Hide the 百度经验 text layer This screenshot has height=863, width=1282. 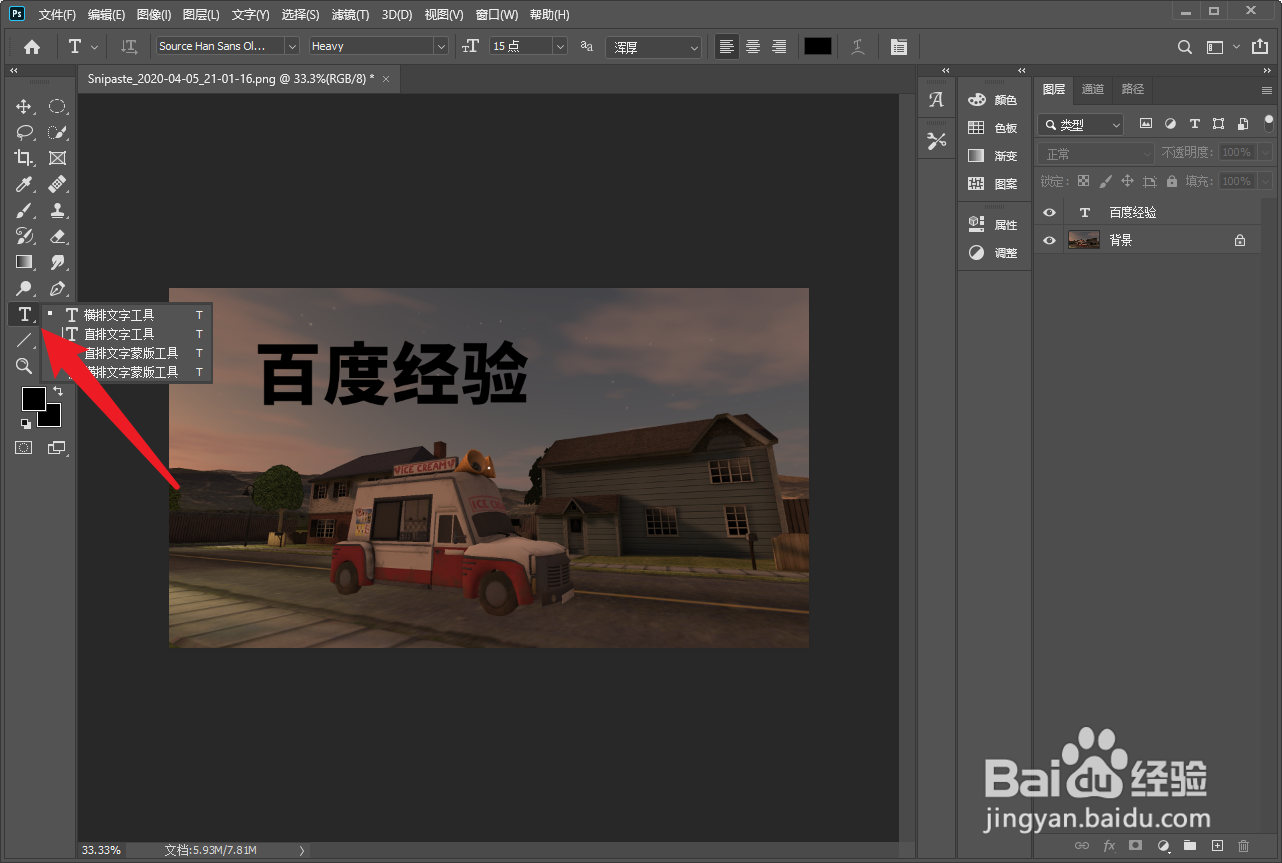pyautogui.click(x=1049, y=212)
